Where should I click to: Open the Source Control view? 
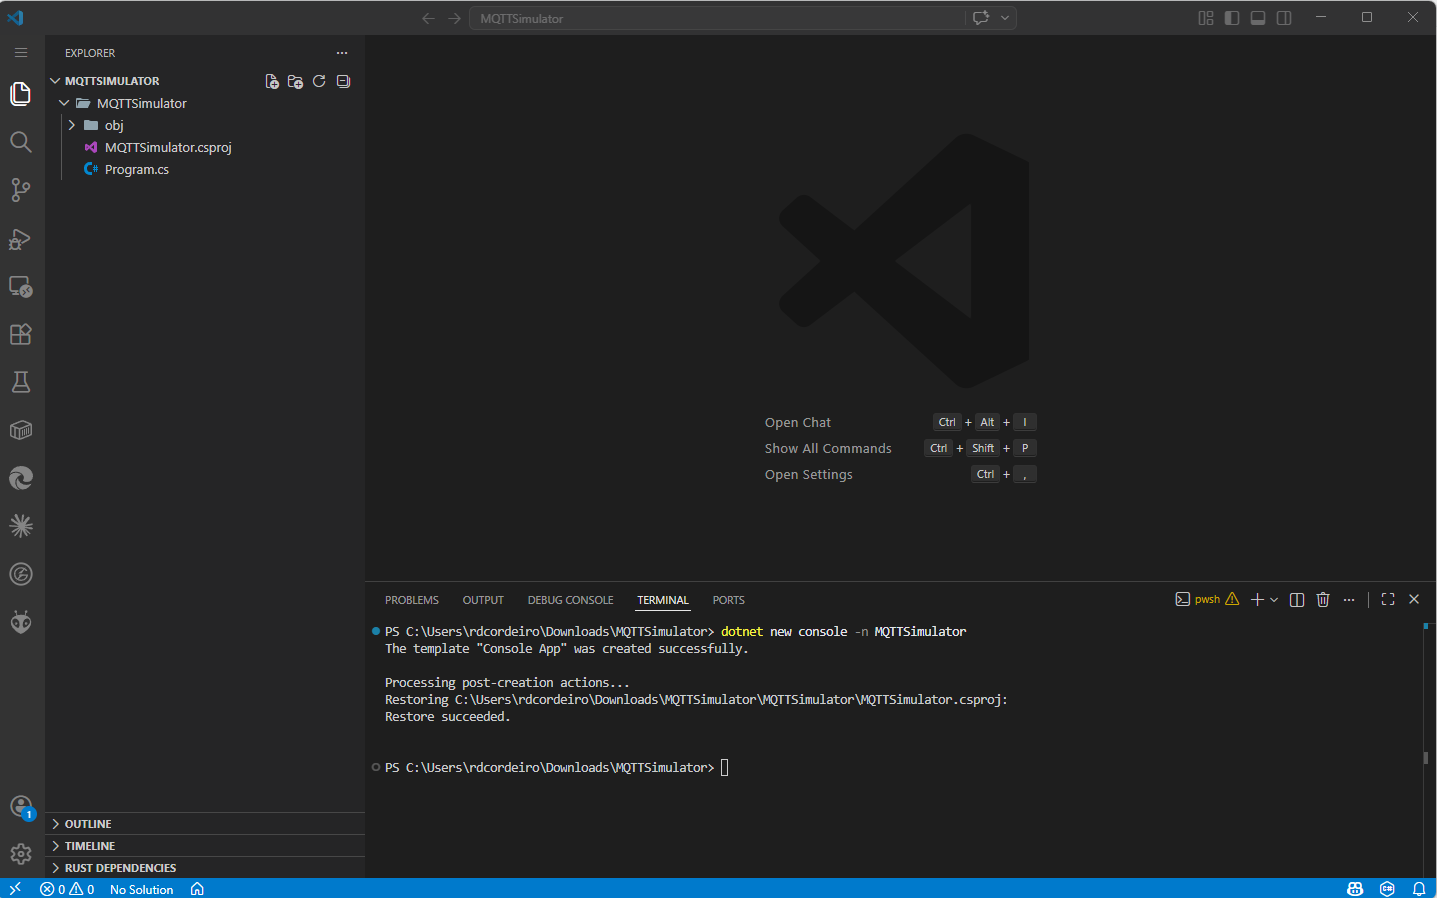[x=20, y=190]
